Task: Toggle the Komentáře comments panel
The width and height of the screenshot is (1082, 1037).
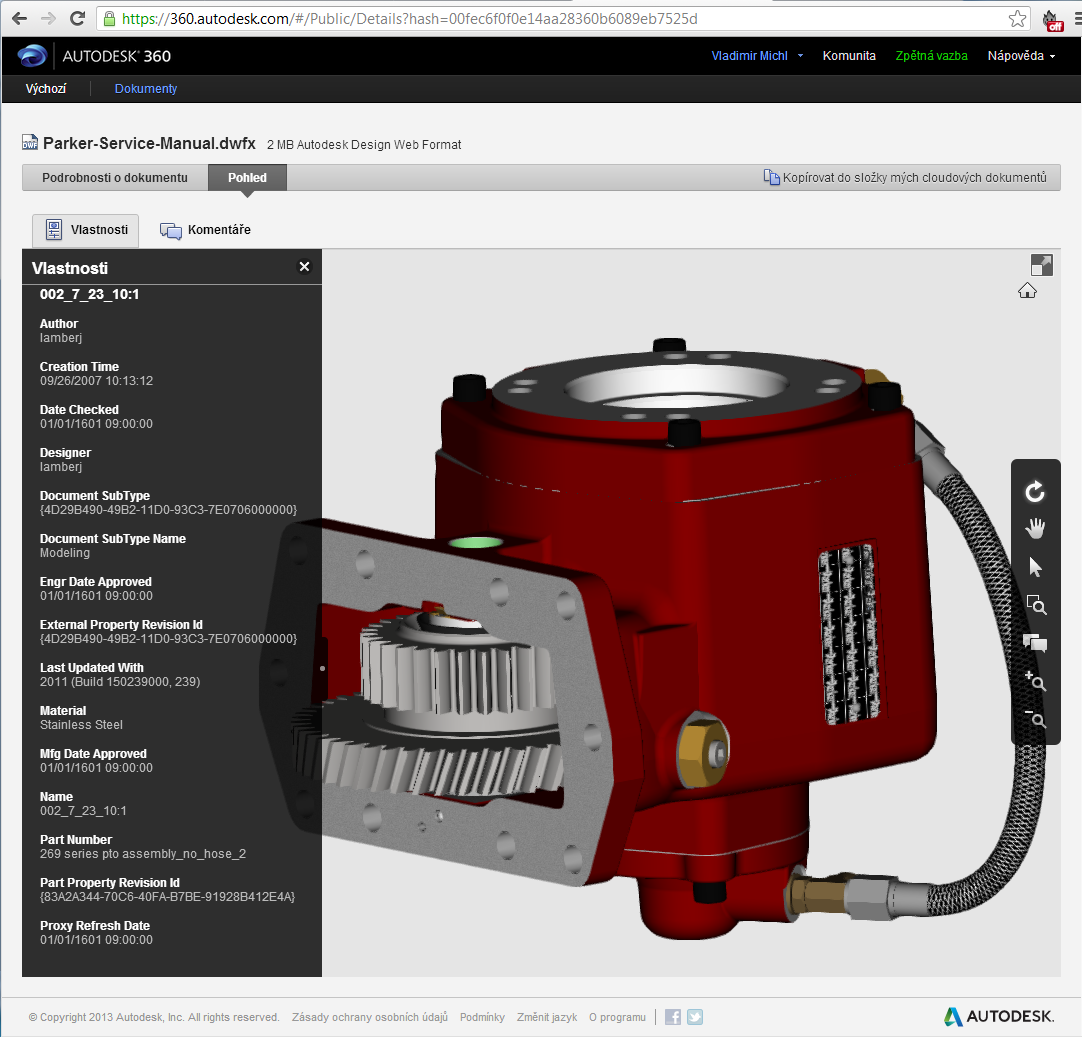Action: point(206,230)
